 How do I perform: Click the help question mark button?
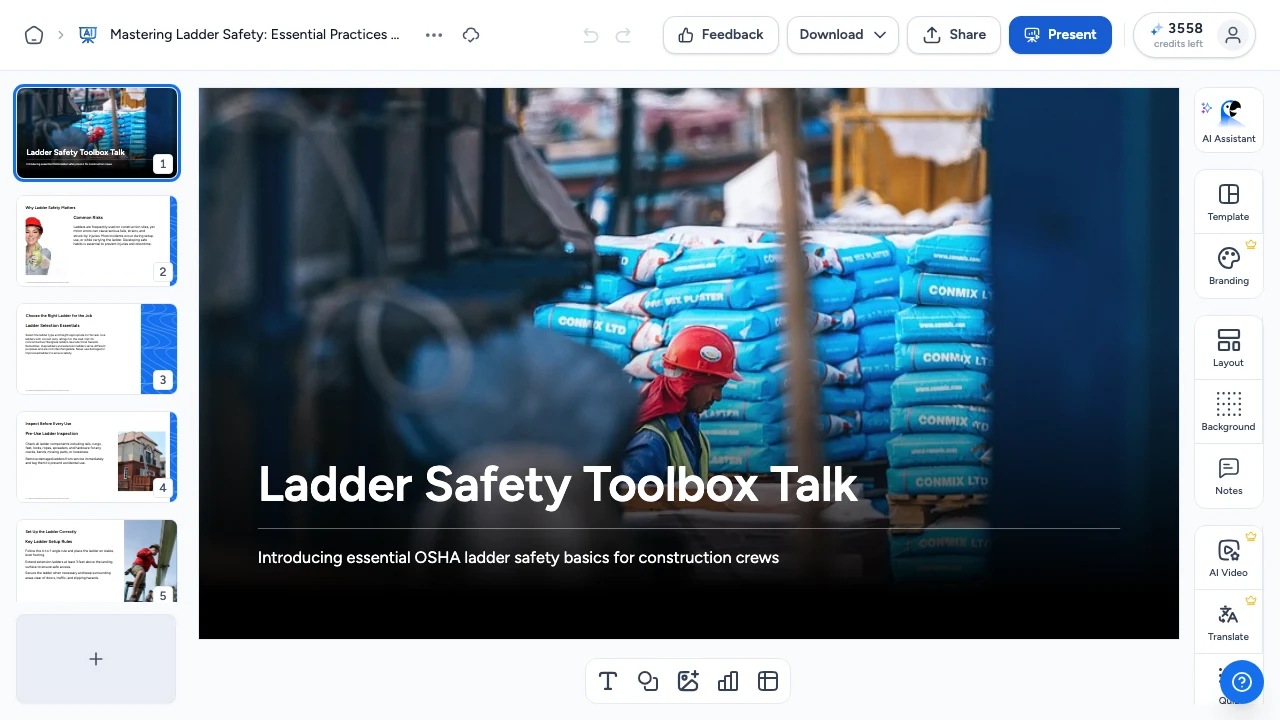pyautogui.click(x=1242, y=682)
